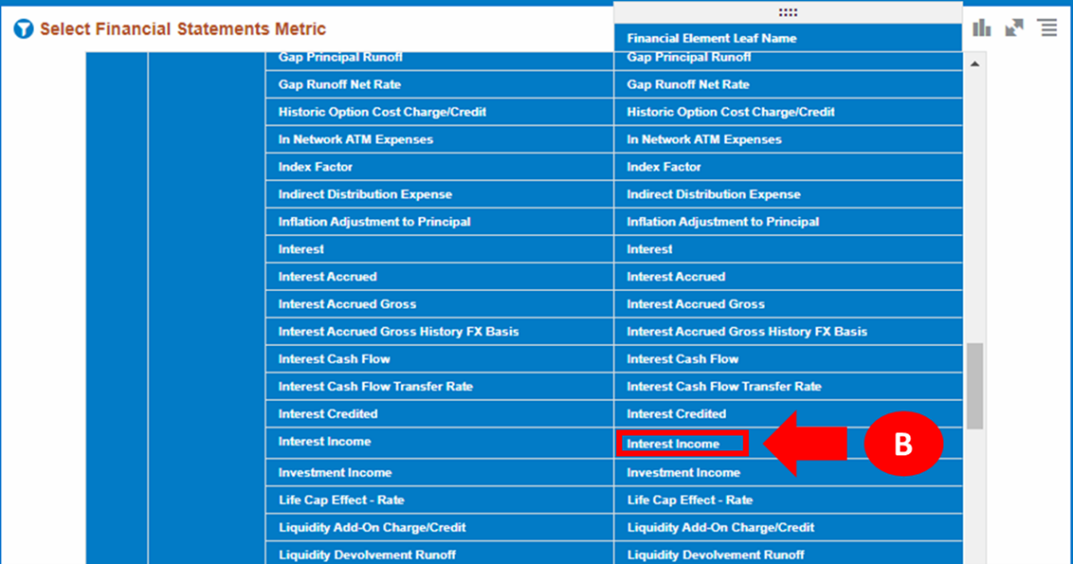Click the Select Financial Statements Metric title
1073x564 pixels.
point(183,29)
